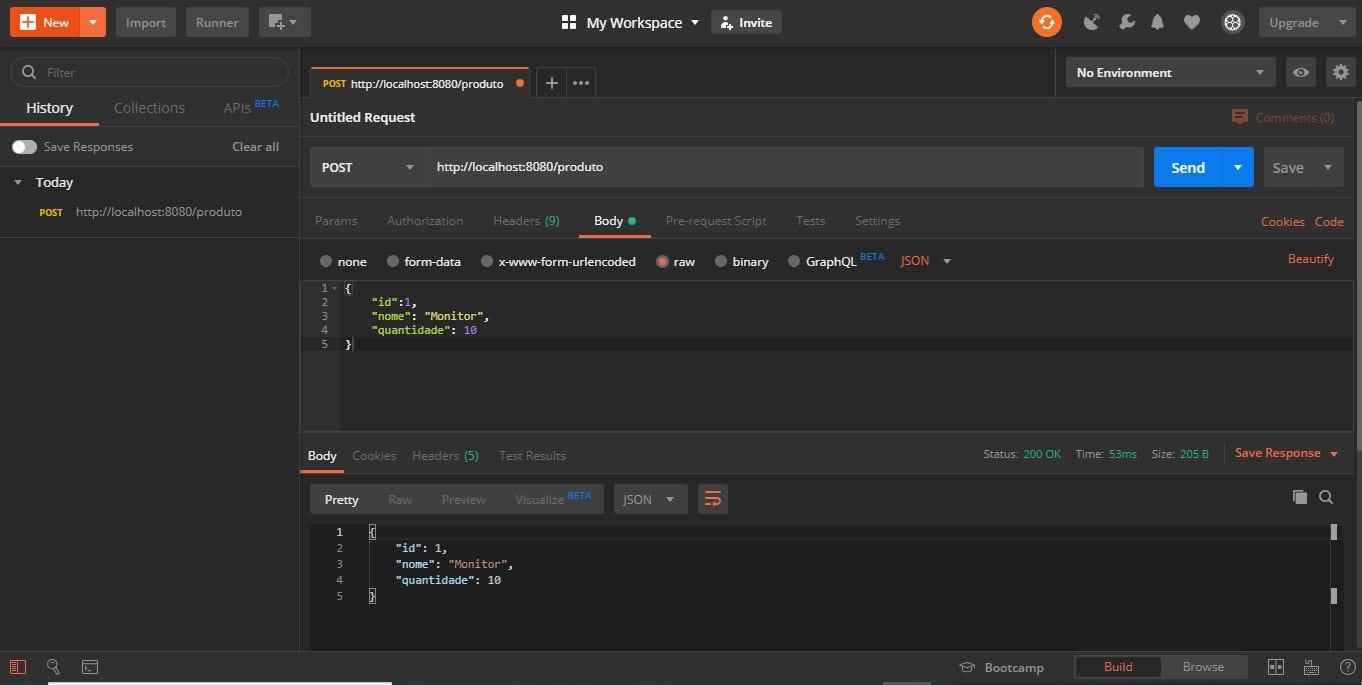Click the New plus button
Image resolution: width=1362 pixels, height=685 pixels.
[45, 22]
